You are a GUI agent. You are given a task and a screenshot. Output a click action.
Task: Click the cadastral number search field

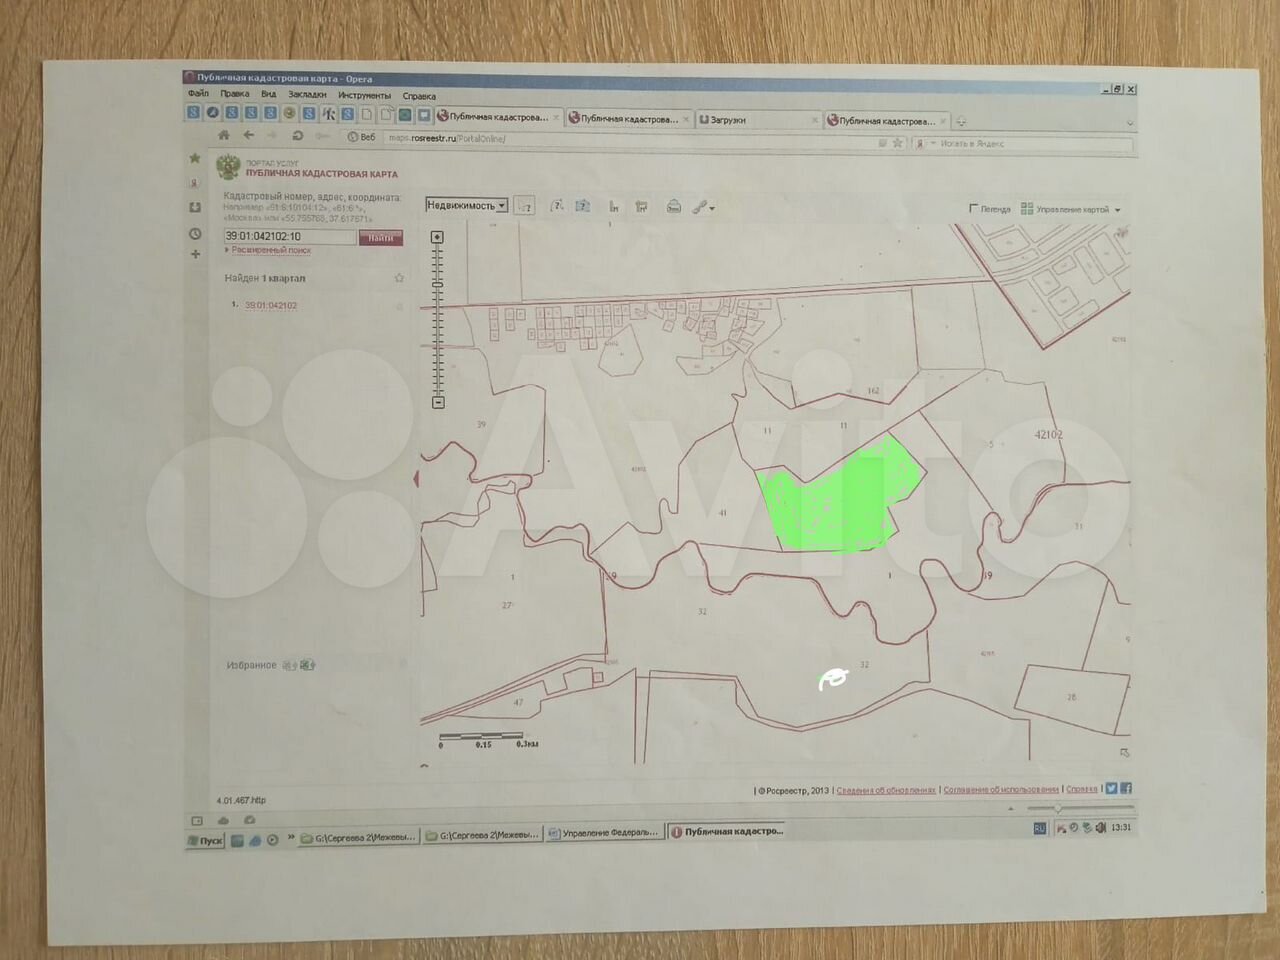pos(289,237)
